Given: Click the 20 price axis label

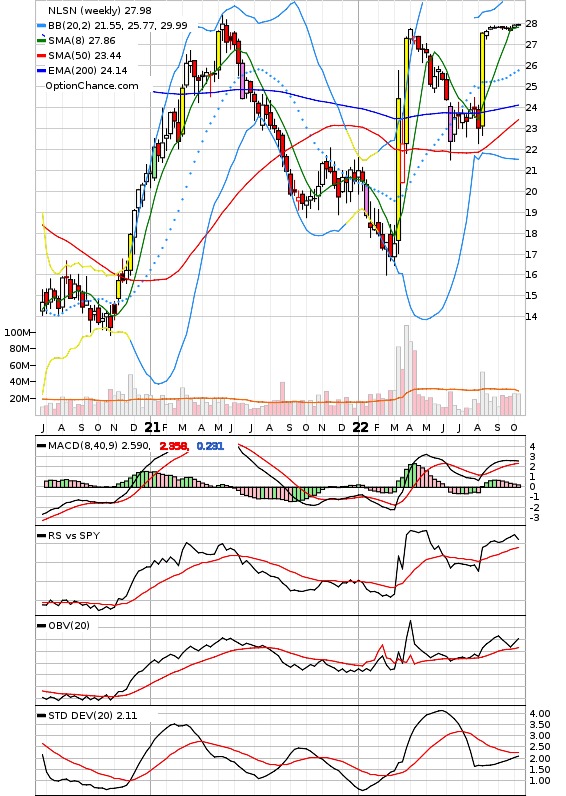Looking at the screenshot, I should (531, 191).
